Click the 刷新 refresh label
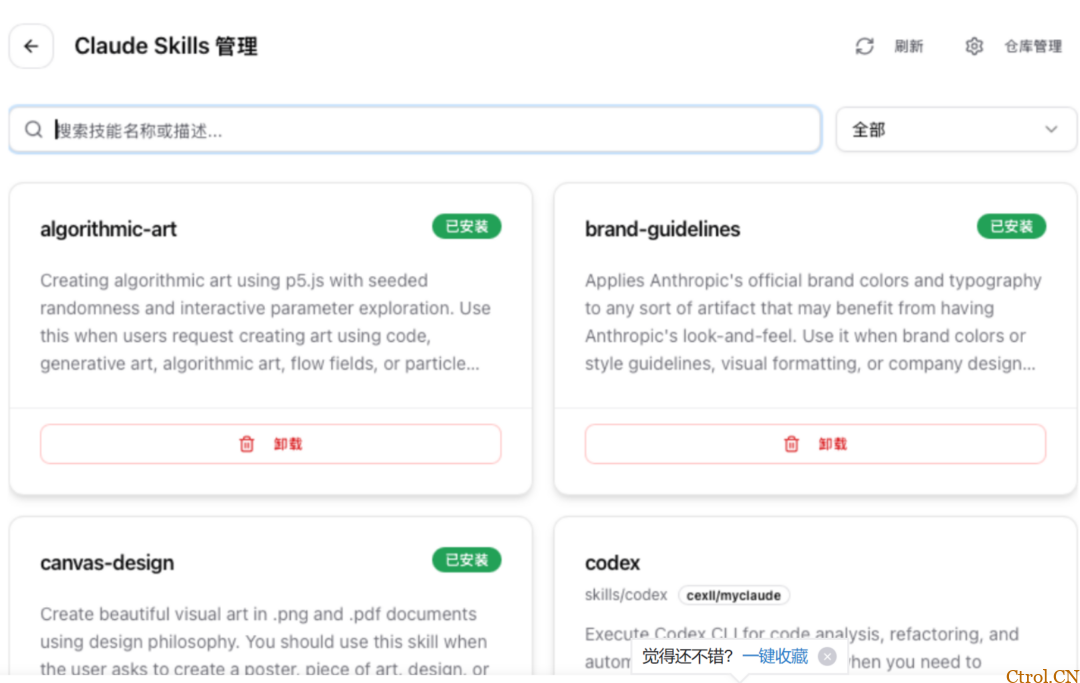Viewport: 1080px width, 683px height. pyautogui.click(x=908, y=46)
